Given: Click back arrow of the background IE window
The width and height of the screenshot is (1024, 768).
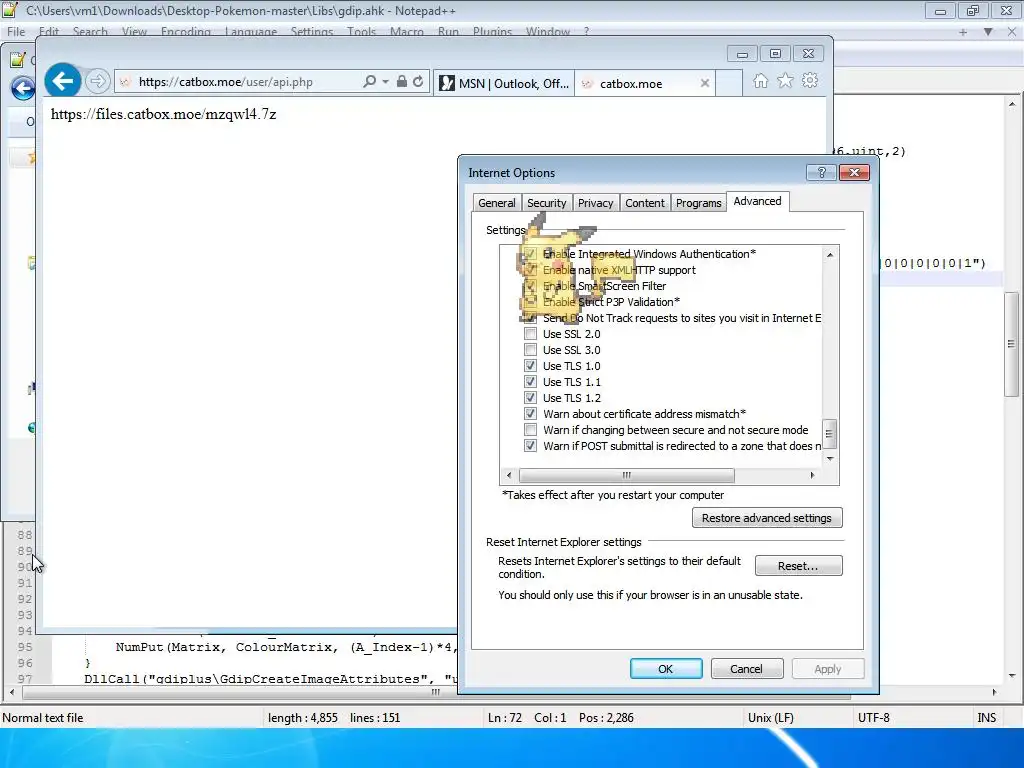Looking at the screenshot, I should [23, 88].
